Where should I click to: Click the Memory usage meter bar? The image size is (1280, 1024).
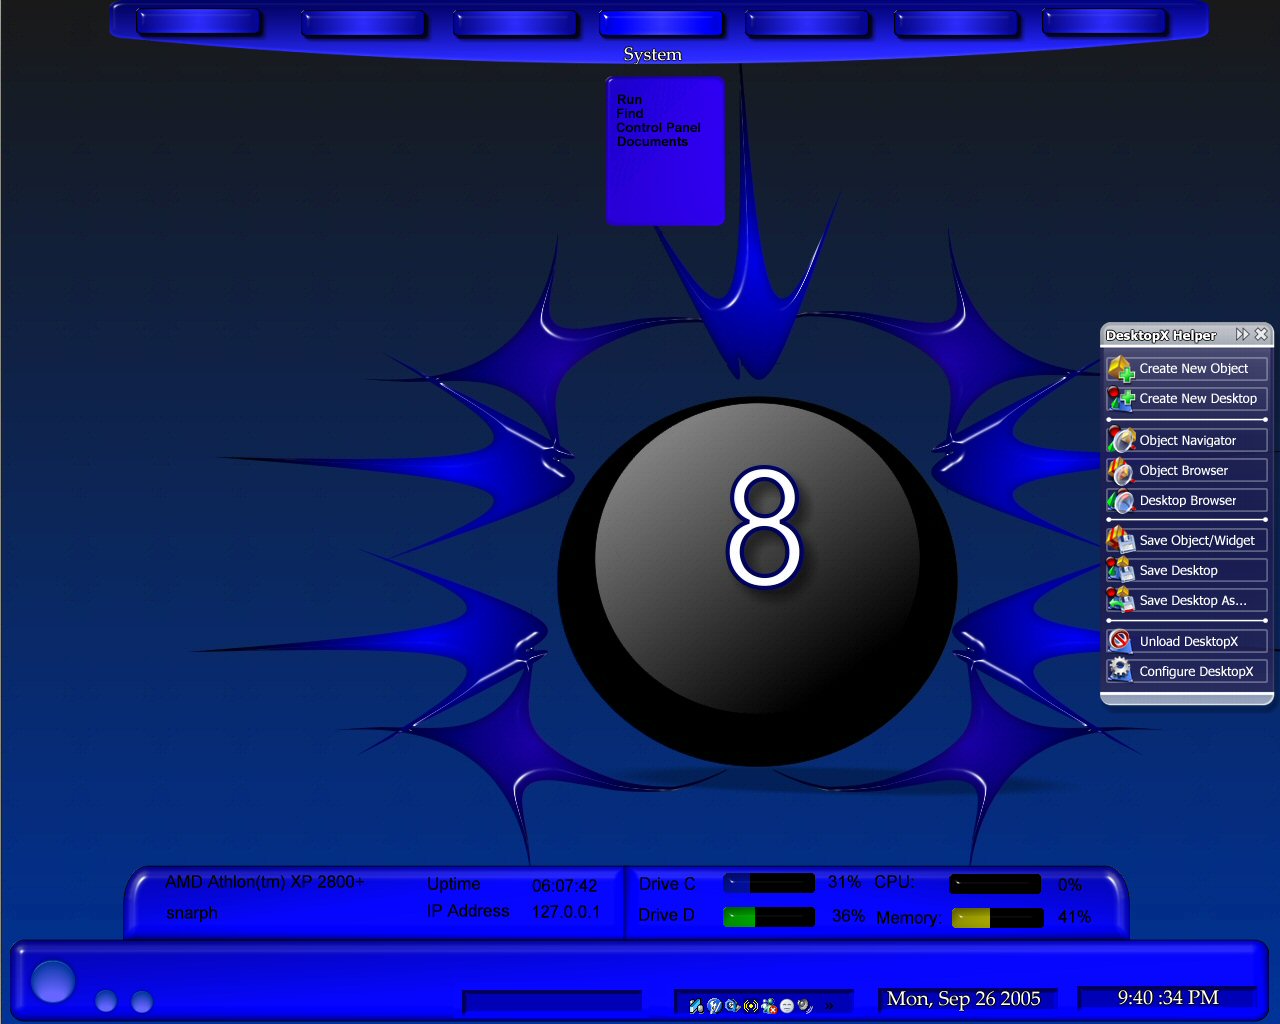[x=996, y=917]
